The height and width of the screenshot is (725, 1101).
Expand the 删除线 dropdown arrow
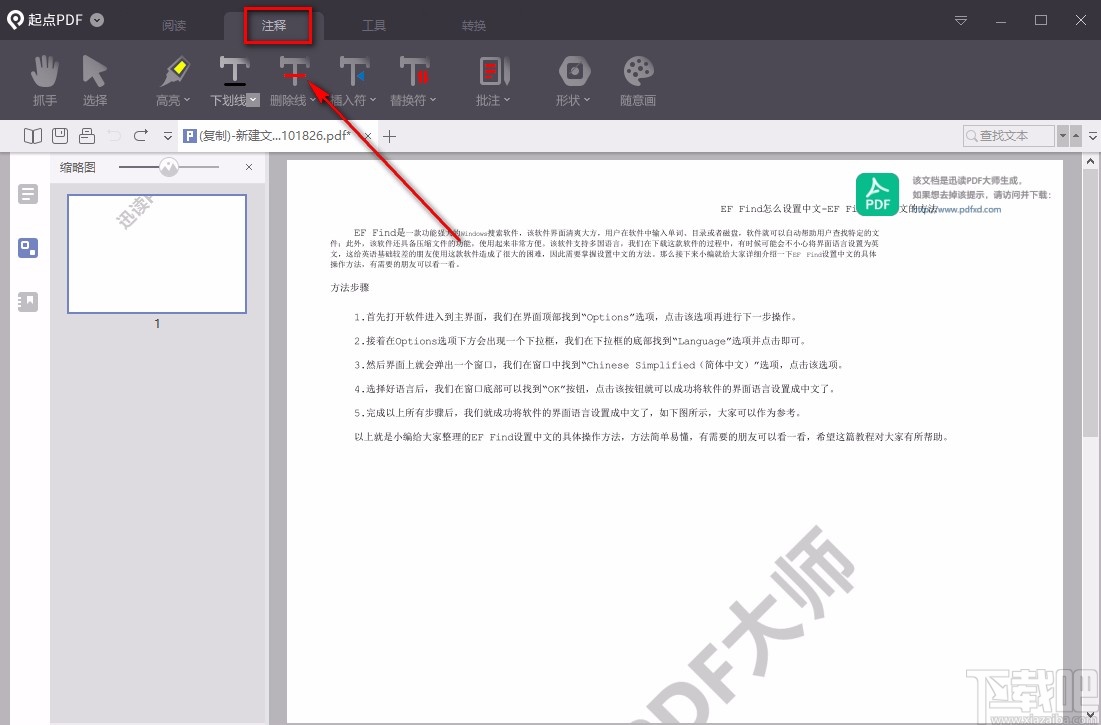point(312,100)
